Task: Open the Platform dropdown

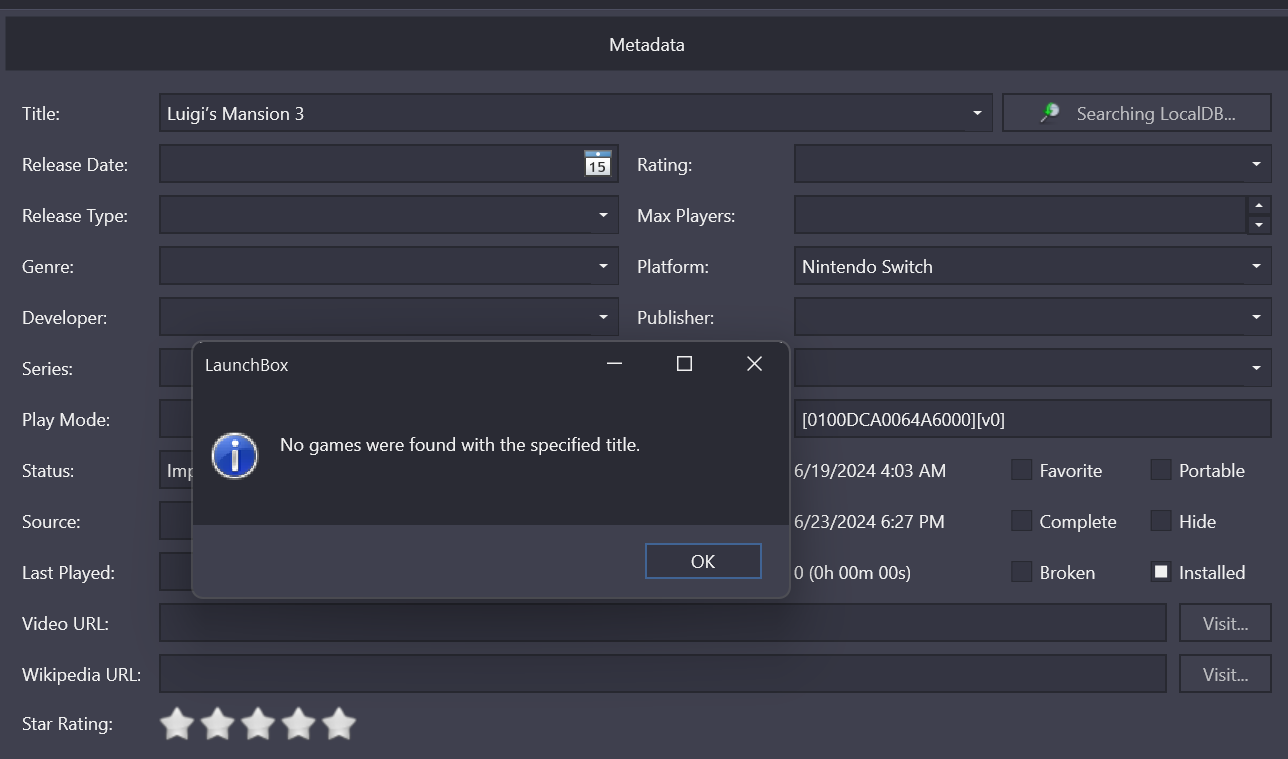Action: tap(1256, 266)
